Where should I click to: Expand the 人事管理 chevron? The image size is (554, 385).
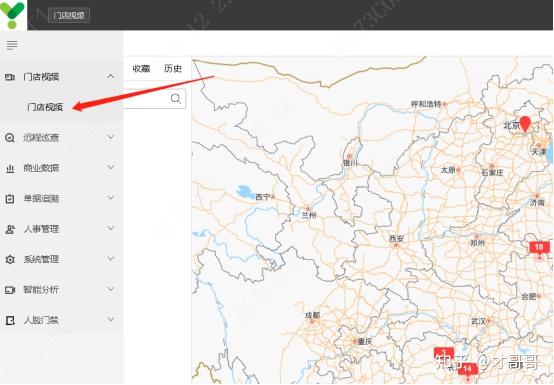click(x=111, y=228)
